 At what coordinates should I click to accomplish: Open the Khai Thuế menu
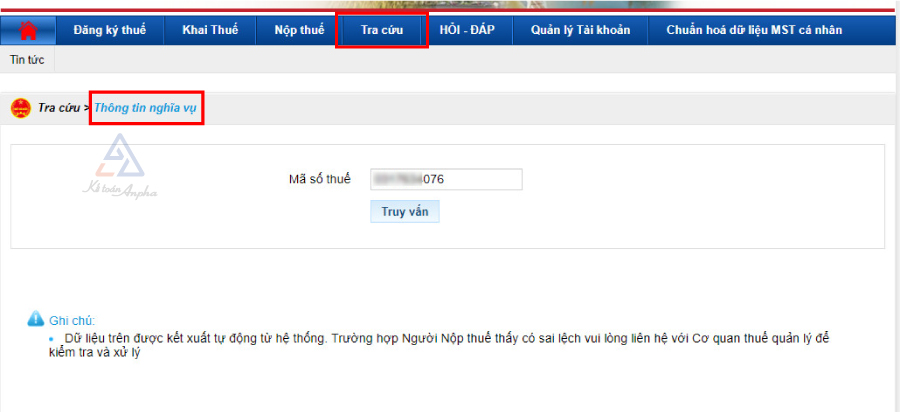tap(210, 30)
